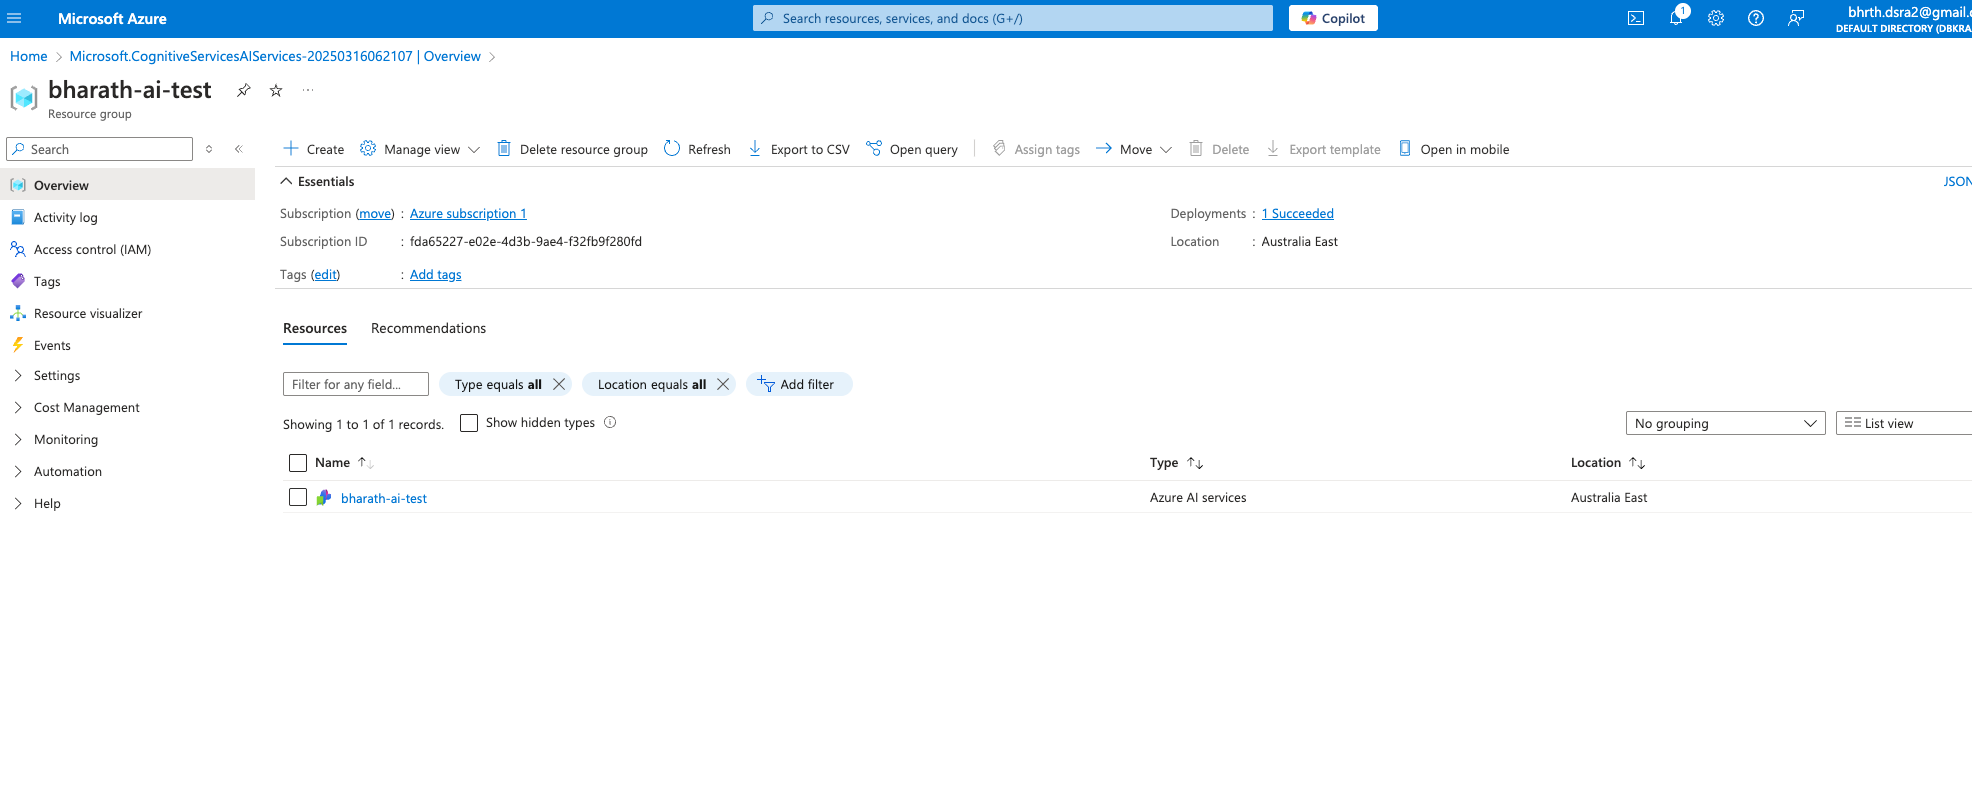Image resolution: width=1972 pixels, height=788 pixels.
Task: Open the Type equals all filter
Action: pos(498,384)
